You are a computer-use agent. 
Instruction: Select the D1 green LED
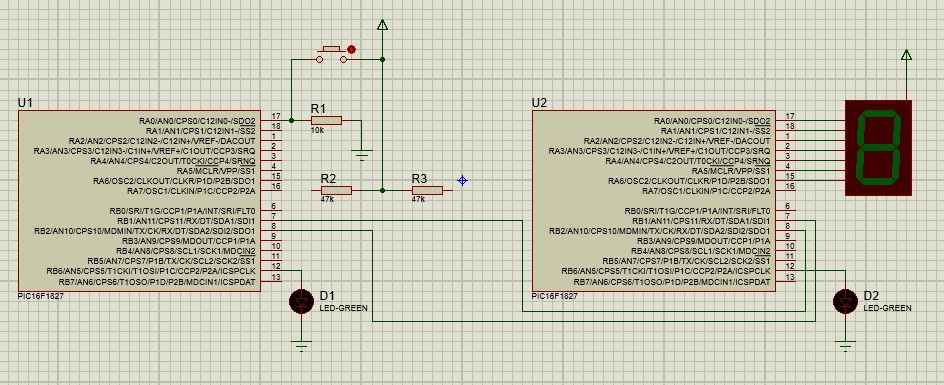301,301
